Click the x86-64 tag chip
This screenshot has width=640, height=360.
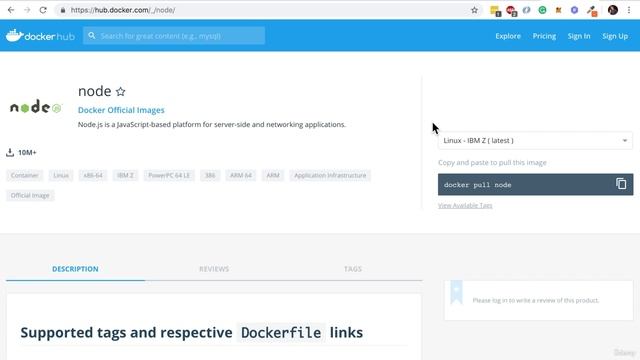(x=93, y=176)
